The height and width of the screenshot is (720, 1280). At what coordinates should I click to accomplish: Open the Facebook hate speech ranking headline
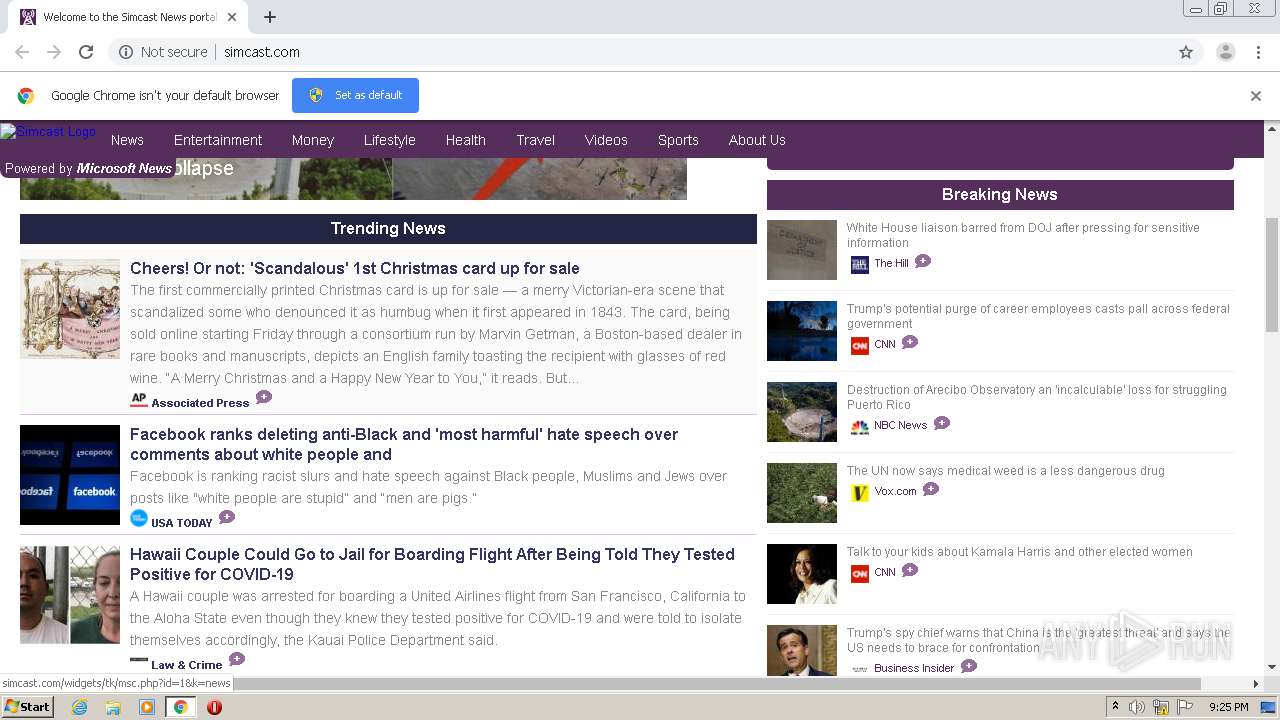coord(404,444)
